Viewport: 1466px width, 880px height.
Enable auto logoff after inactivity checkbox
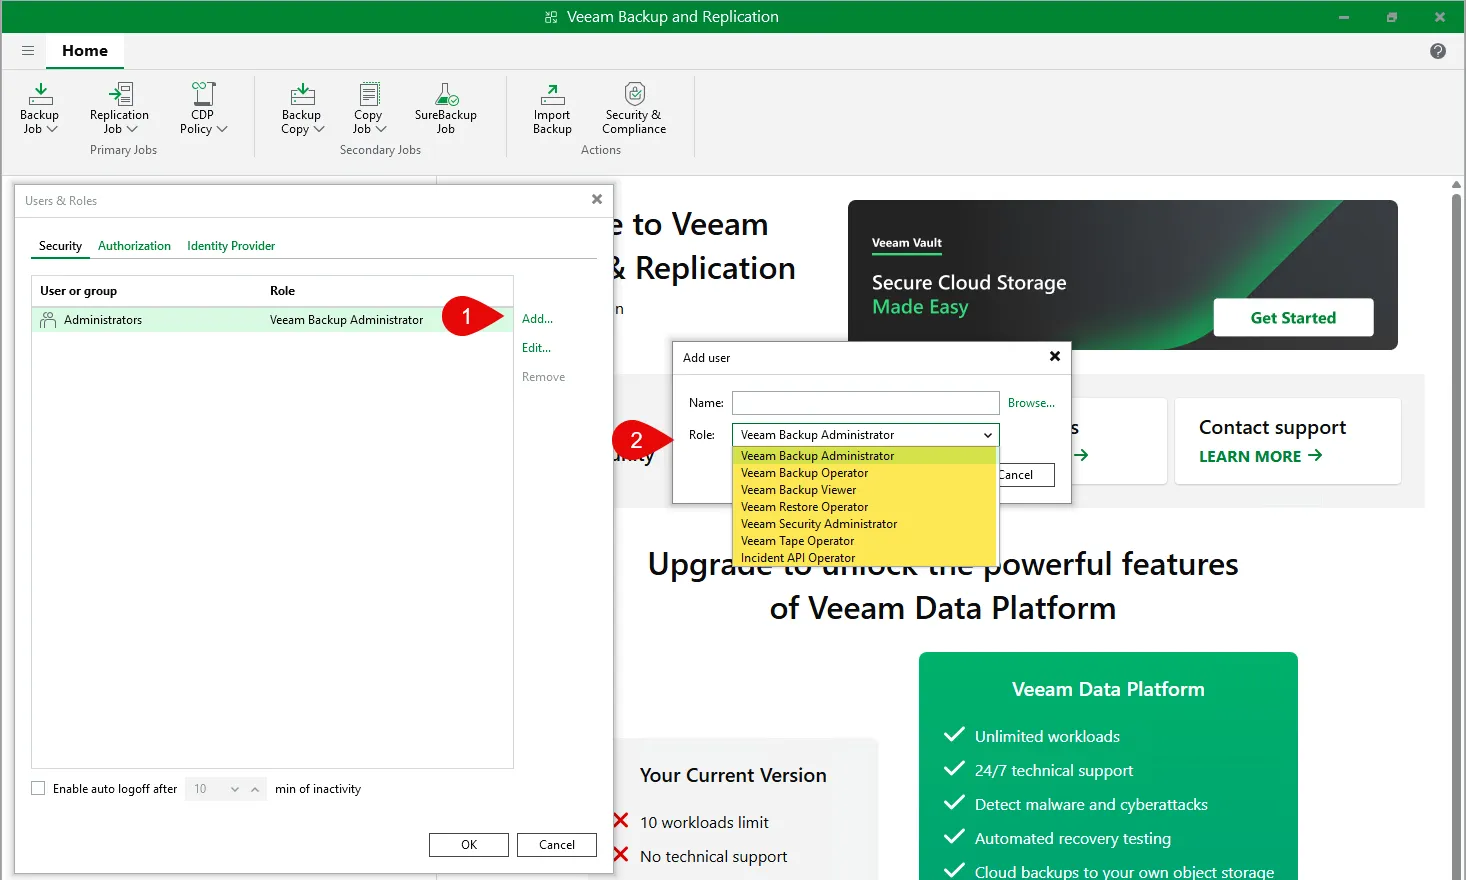[x=39, y=789]
